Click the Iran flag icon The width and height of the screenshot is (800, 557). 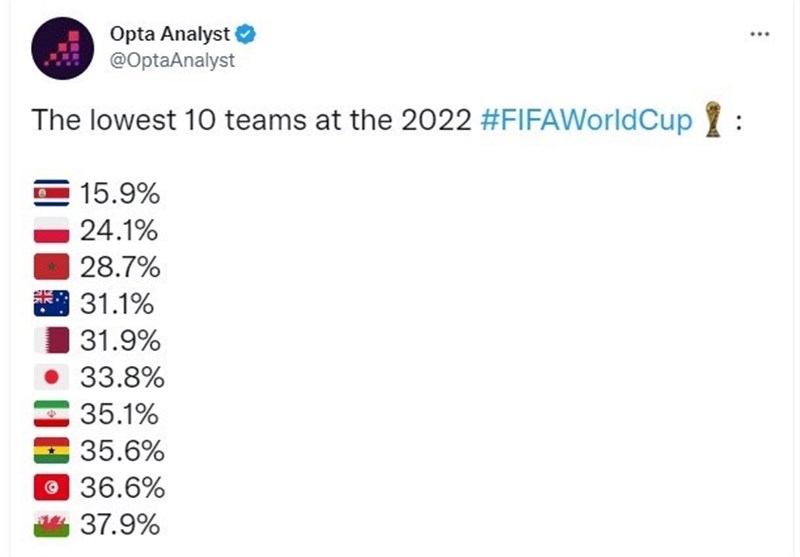tap(52, 415)
